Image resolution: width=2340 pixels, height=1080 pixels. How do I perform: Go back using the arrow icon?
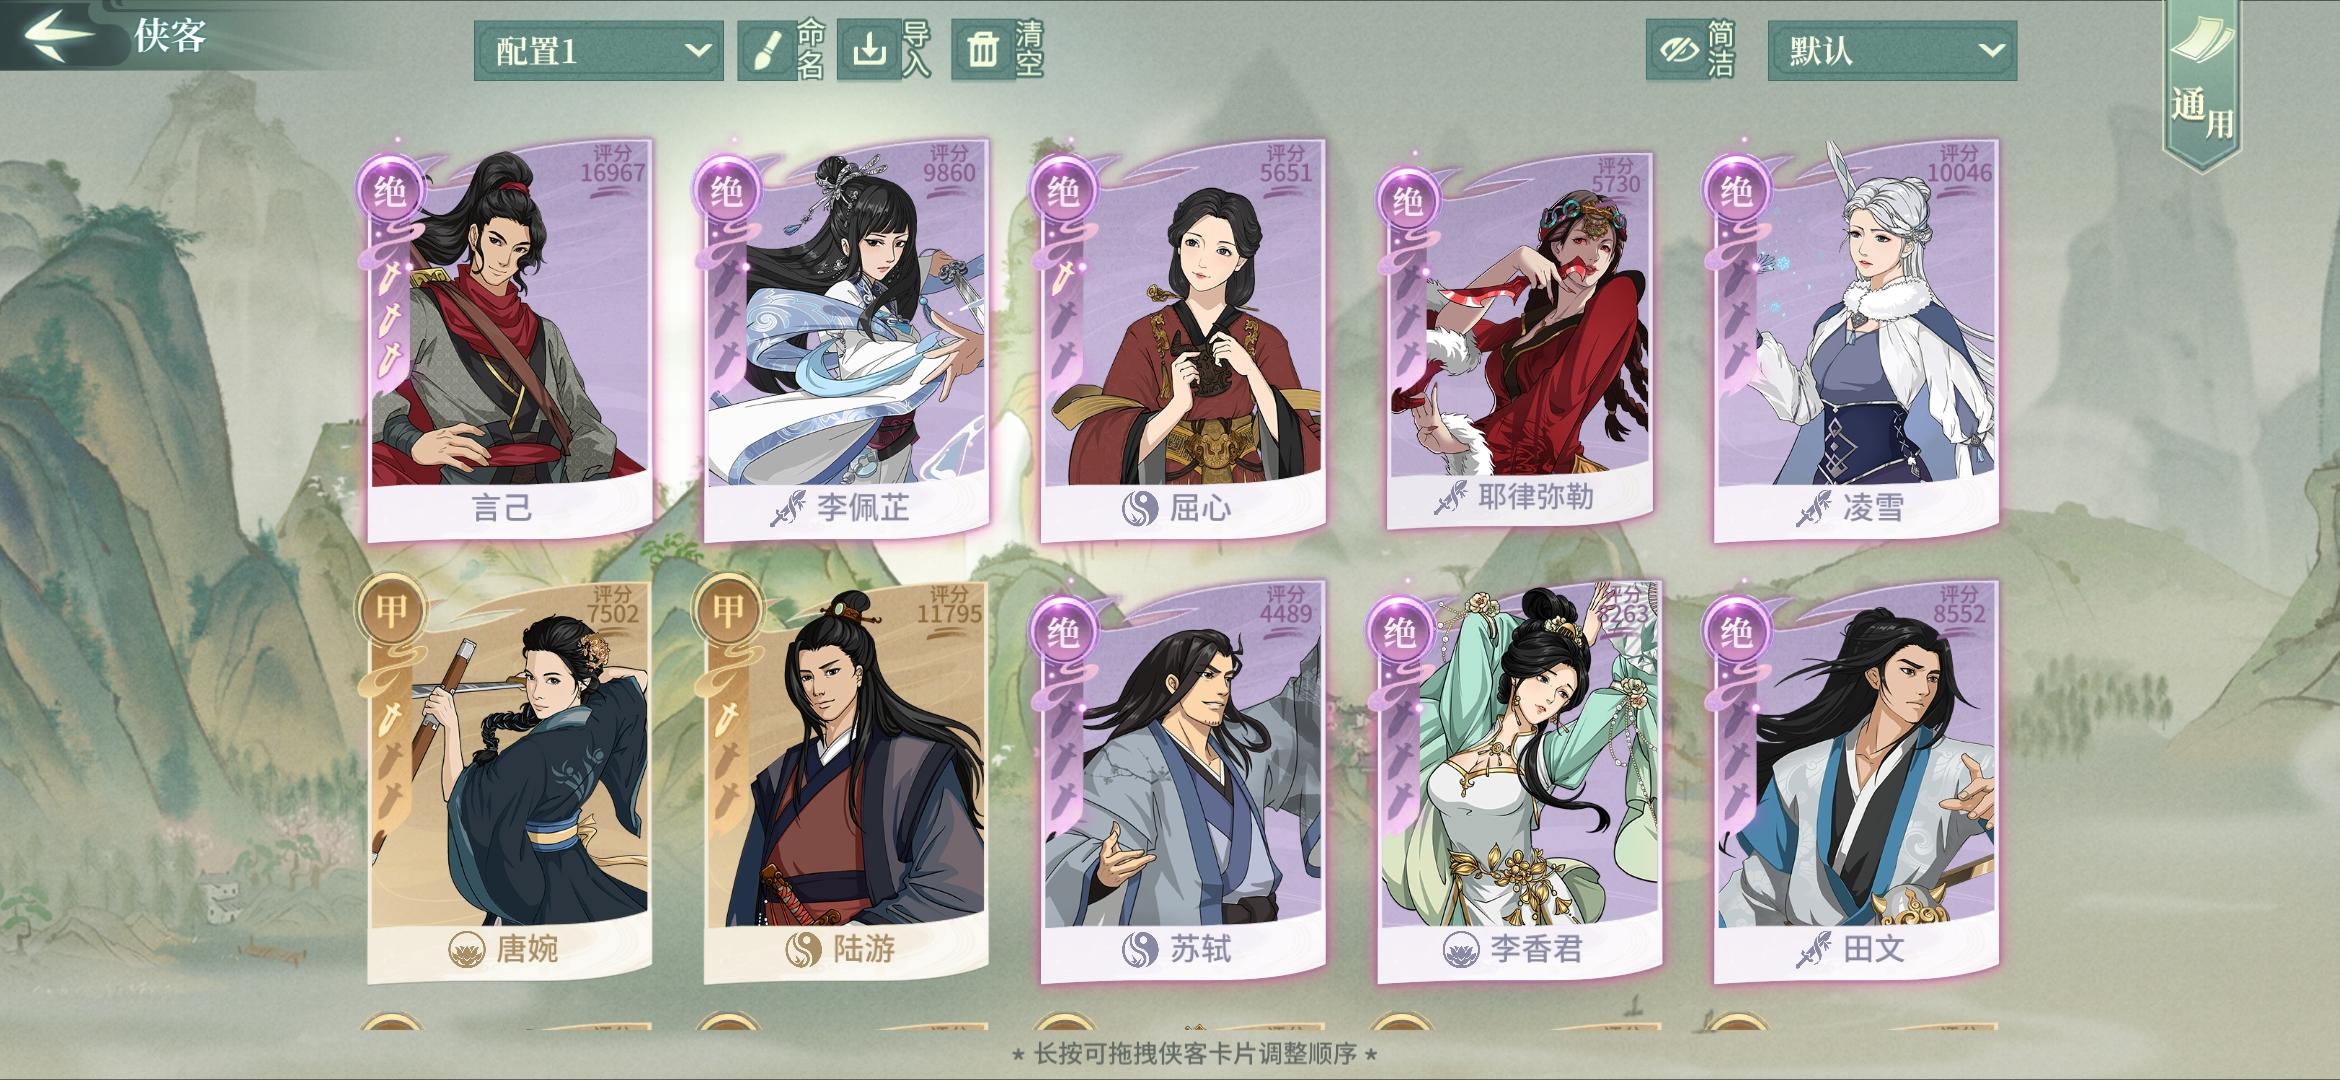(60, 35)
